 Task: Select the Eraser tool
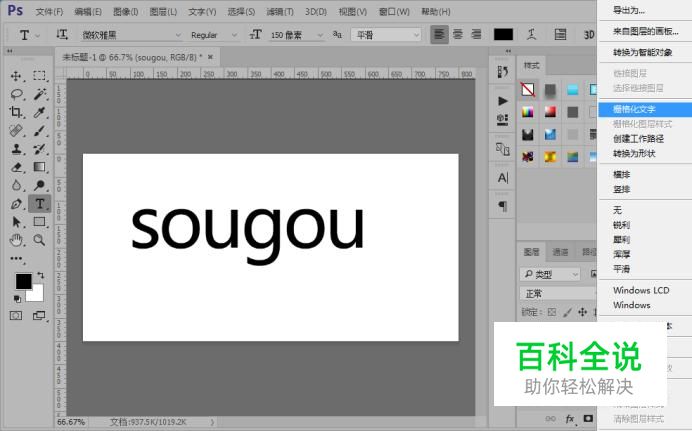16,167
